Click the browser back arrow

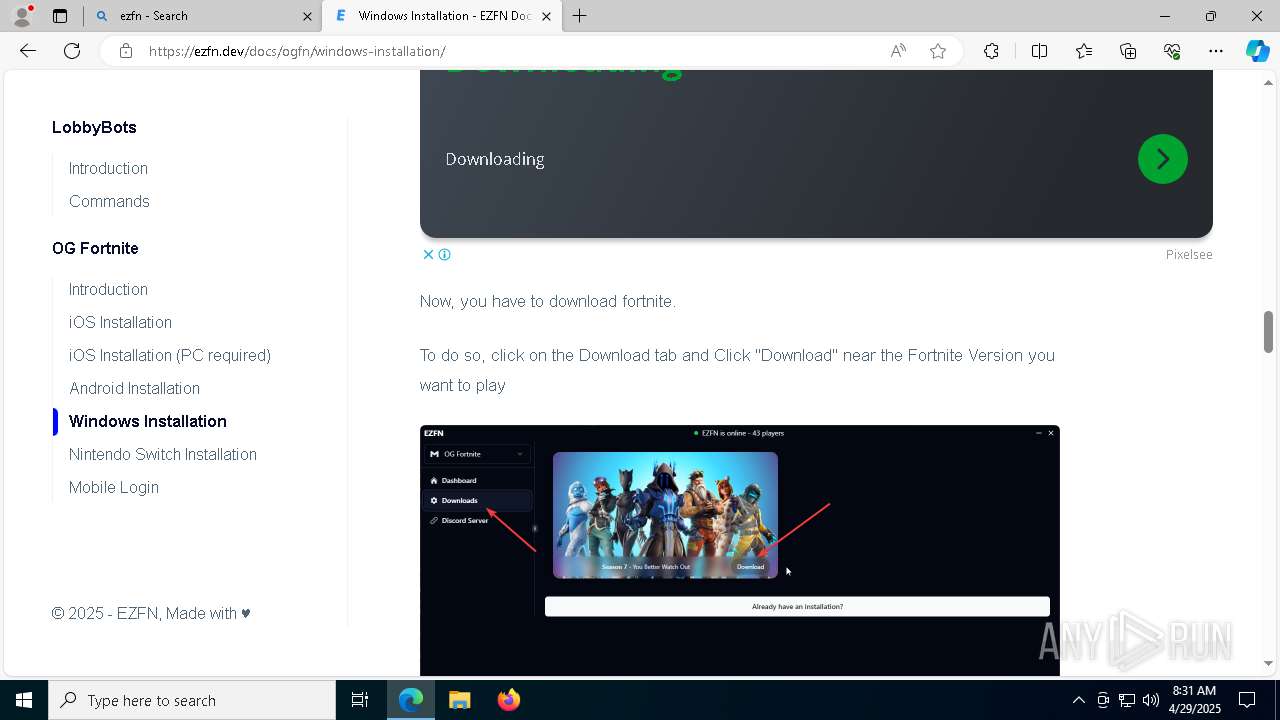28,51
